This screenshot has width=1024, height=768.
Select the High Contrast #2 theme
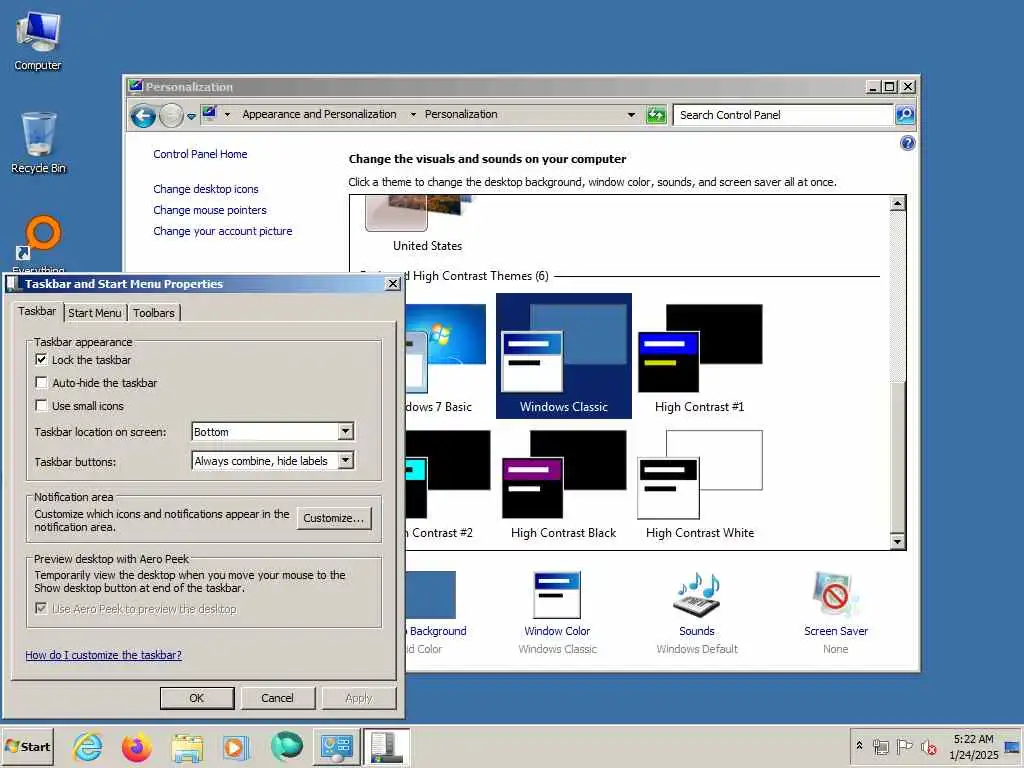(x=447, y=483)
